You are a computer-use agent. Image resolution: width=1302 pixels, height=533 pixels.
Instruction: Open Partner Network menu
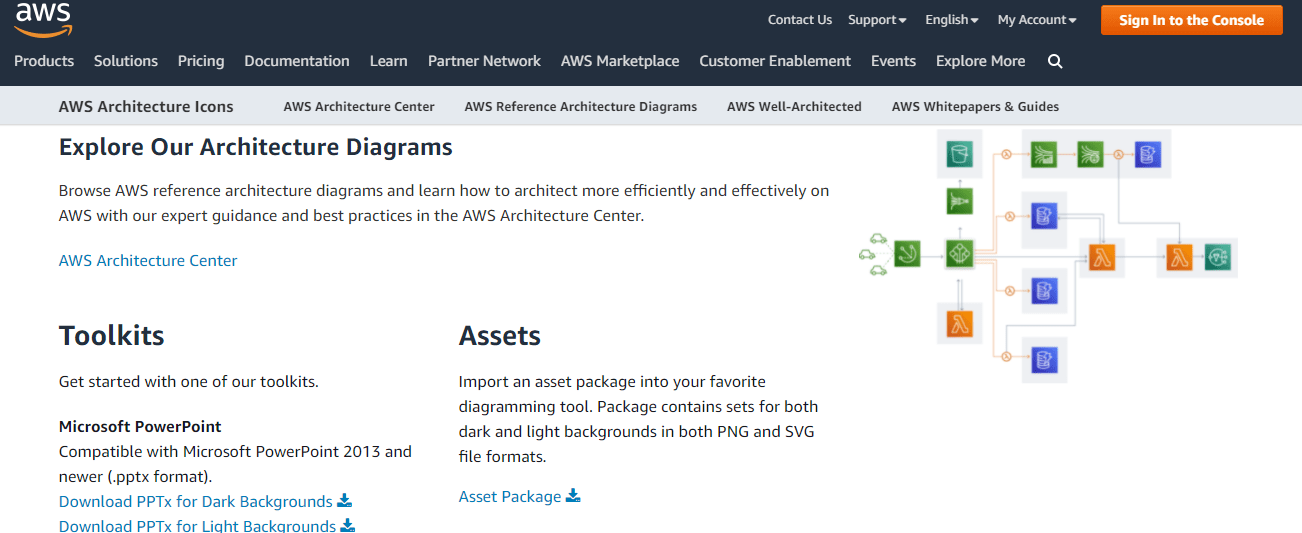484,61
